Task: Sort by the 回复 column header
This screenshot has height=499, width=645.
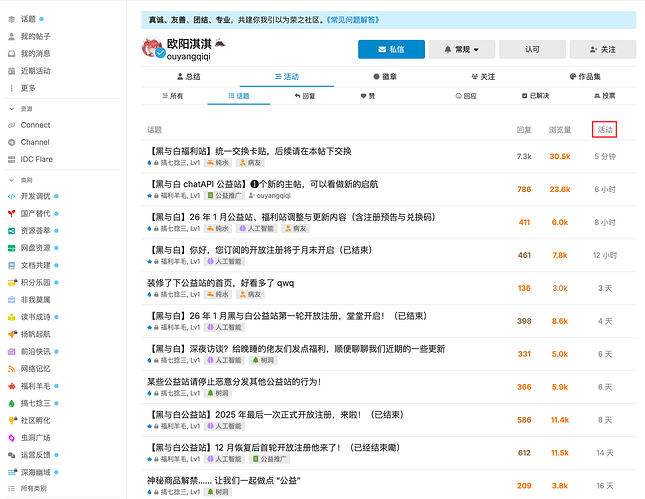Action: (524, 130)
